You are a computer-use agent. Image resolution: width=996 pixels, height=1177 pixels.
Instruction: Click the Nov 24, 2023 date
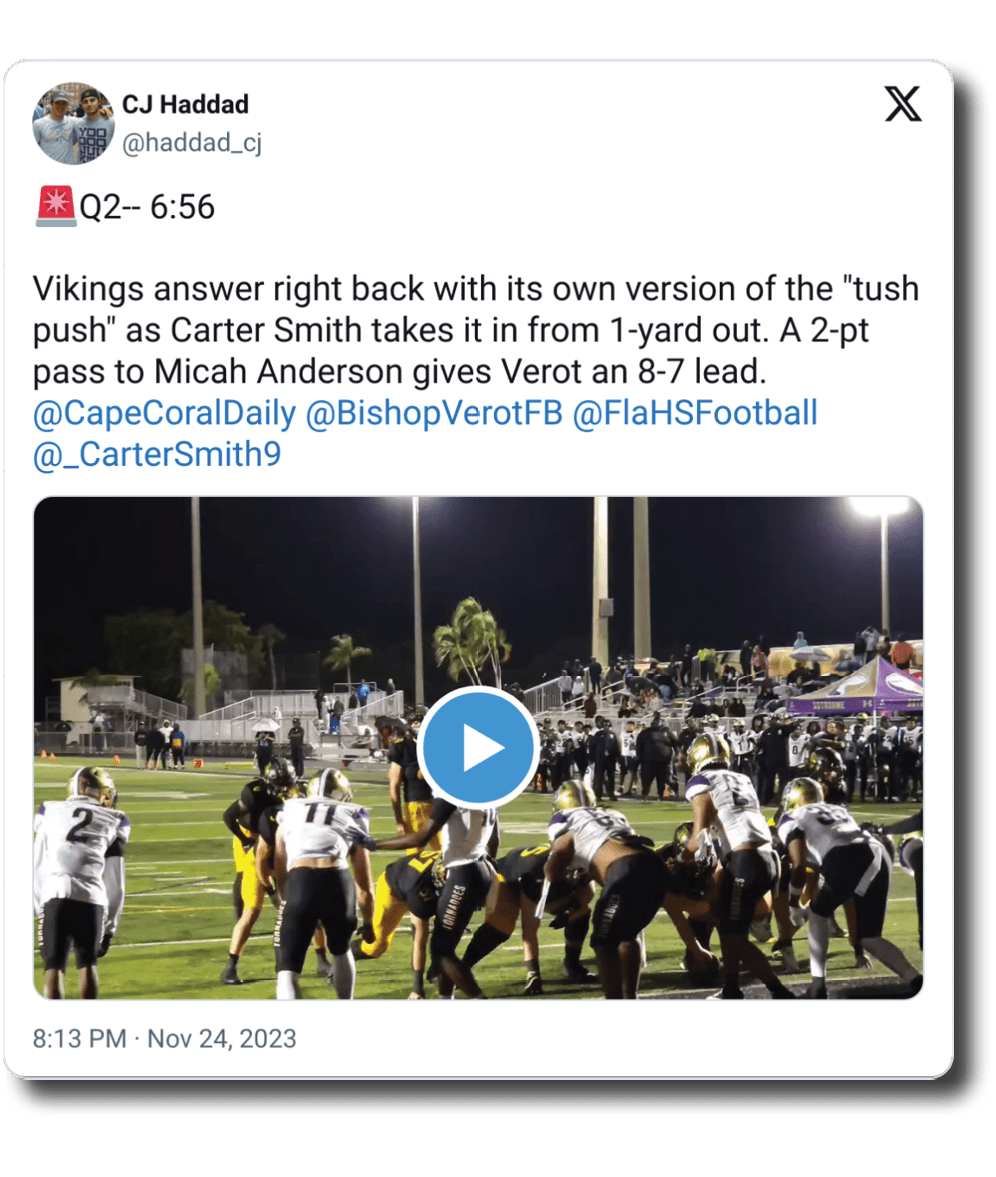pyautogui.click(x=222, y=1038)
